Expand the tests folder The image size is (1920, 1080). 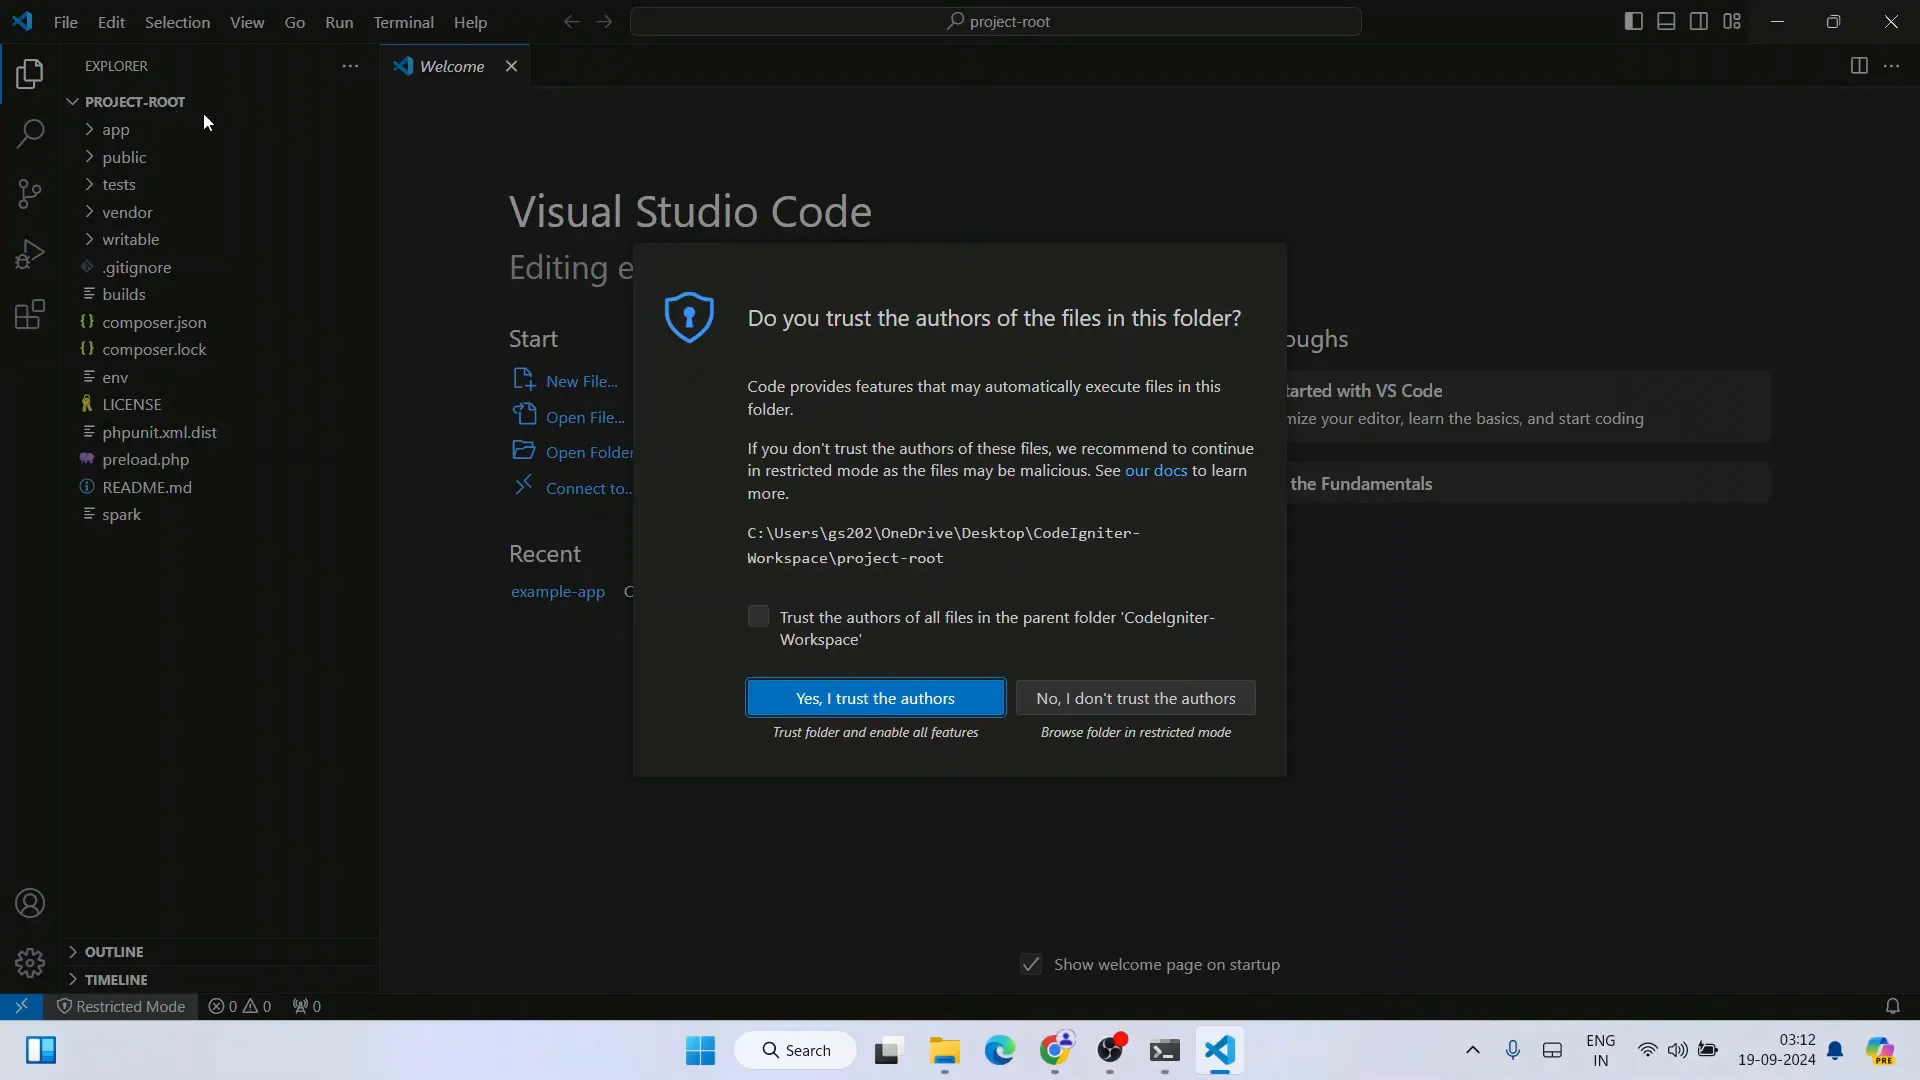click(118, 185)
